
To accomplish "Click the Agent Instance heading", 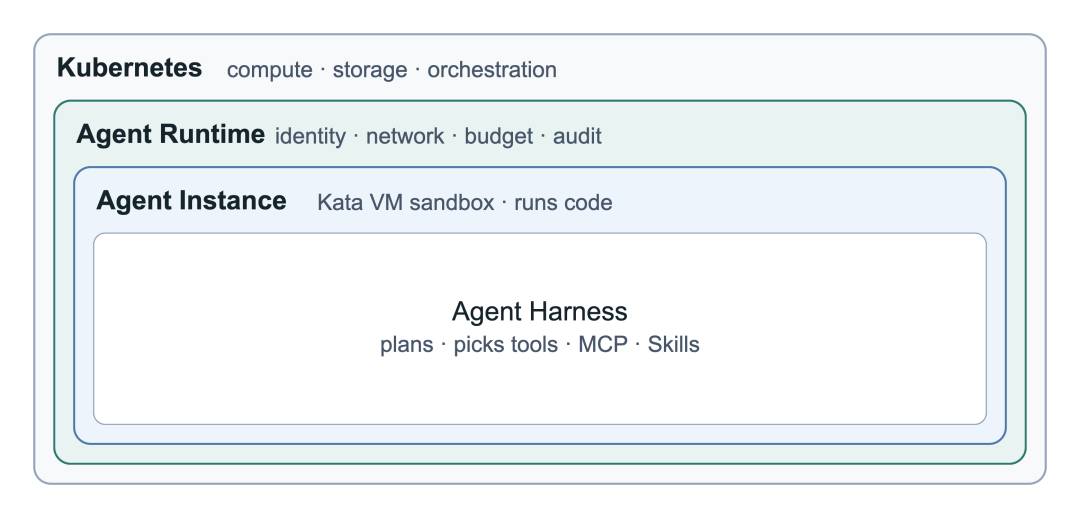I will click(191, 200).
